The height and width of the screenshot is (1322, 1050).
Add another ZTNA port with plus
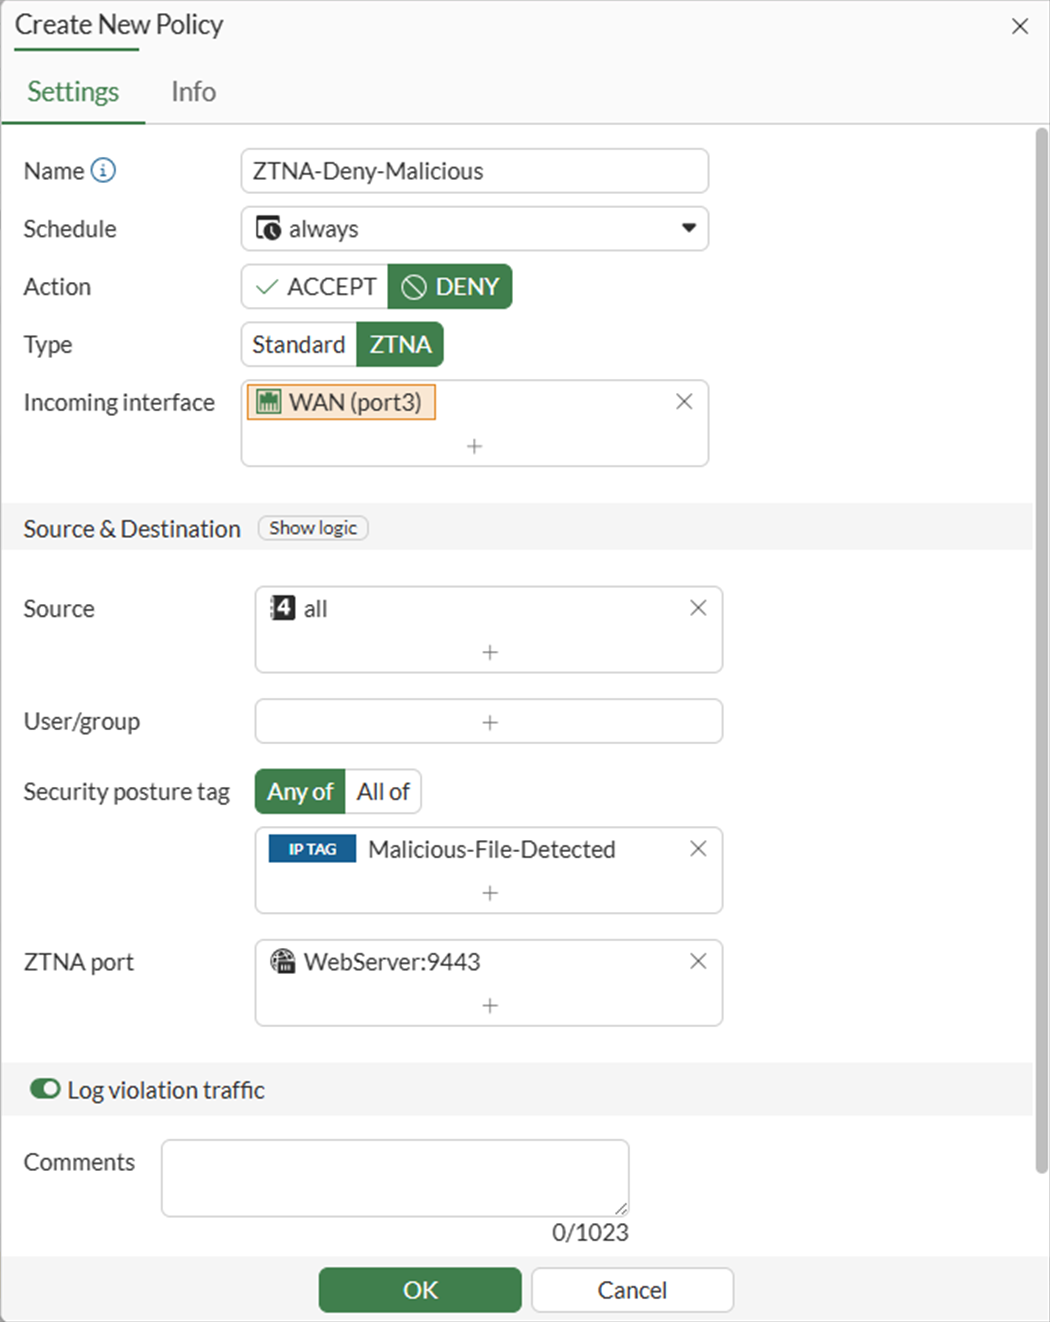tap(489, 1005)
